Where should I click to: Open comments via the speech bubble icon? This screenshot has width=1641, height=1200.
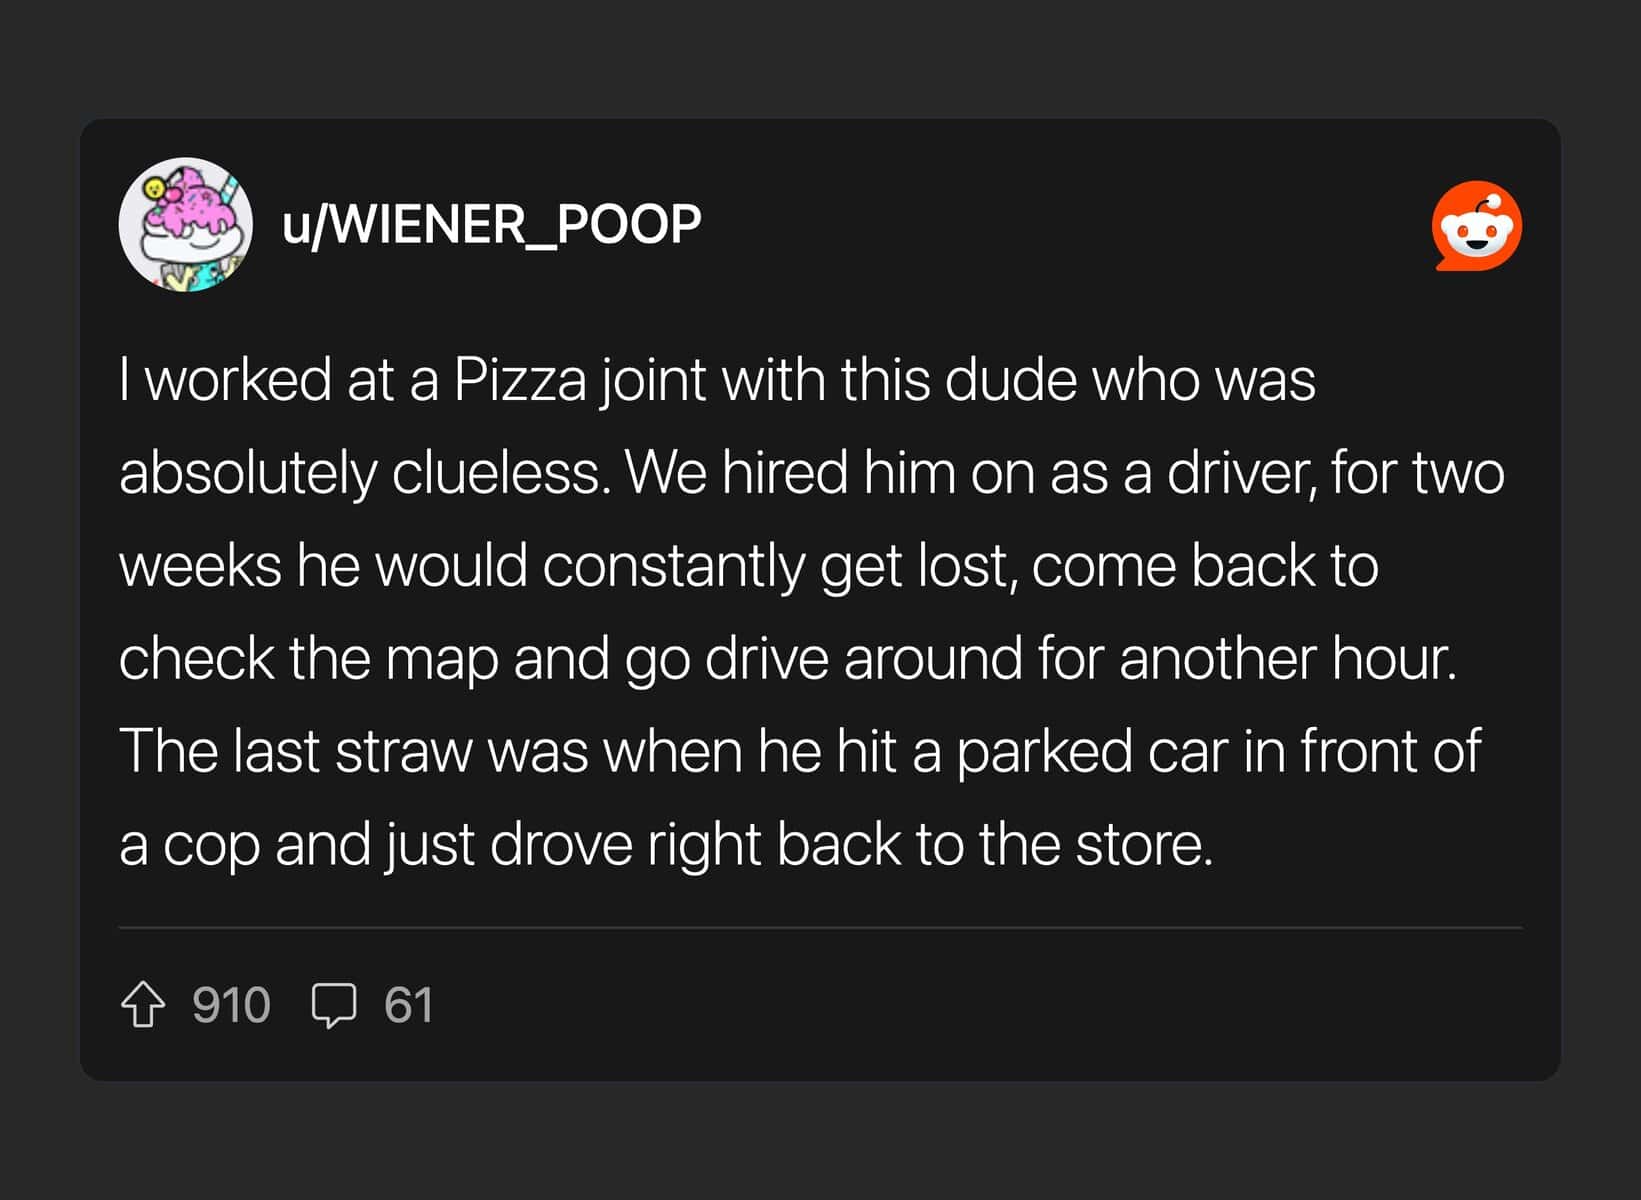tap(333, 1005)
